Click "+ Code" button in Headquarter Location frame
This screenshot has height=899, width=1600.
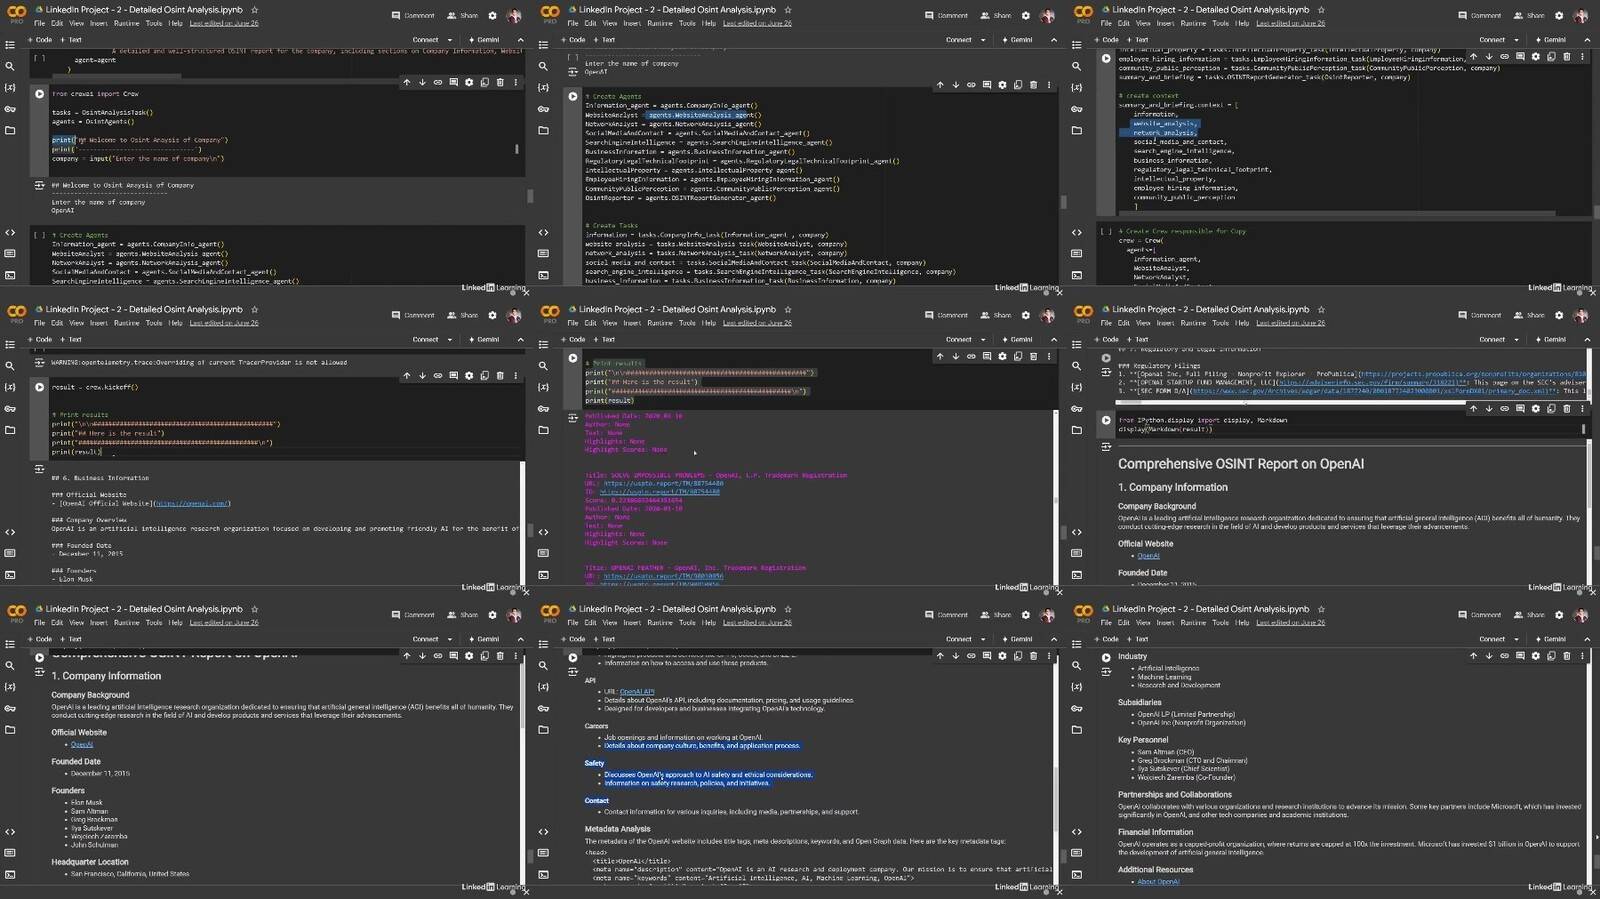click(x=40, y=639)
